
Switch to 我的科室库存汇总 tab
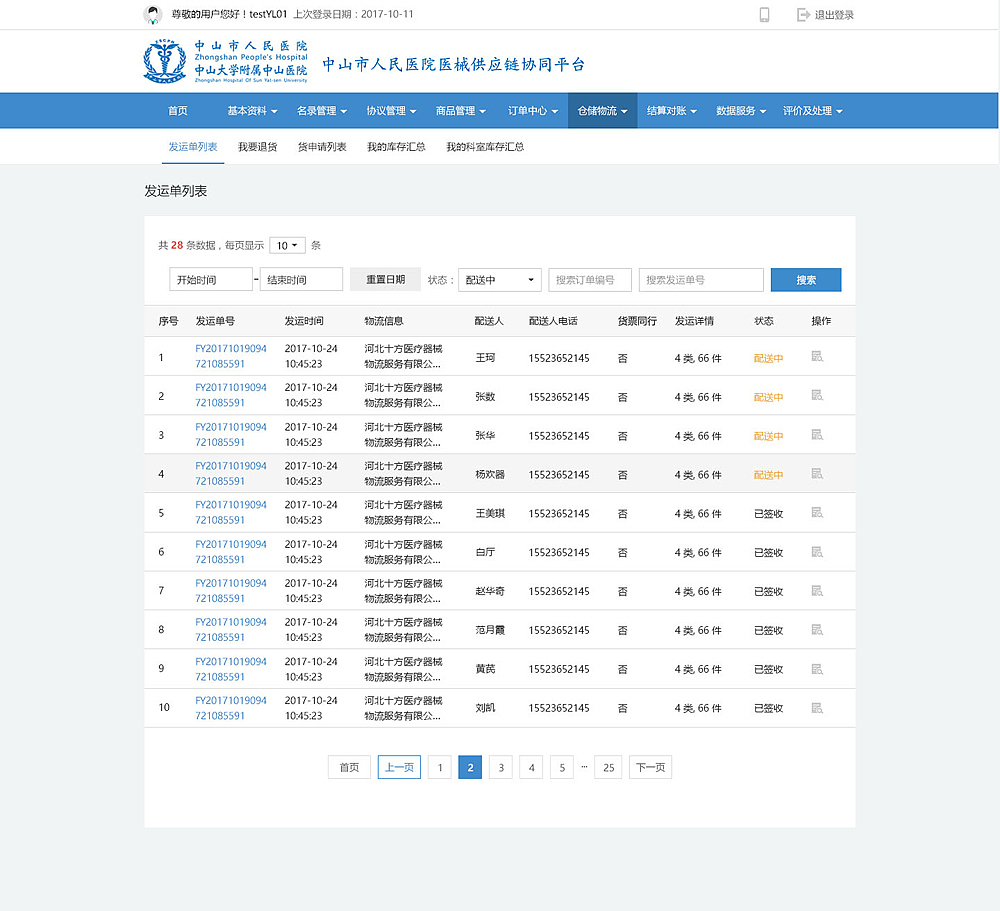(x=485, y=147)
